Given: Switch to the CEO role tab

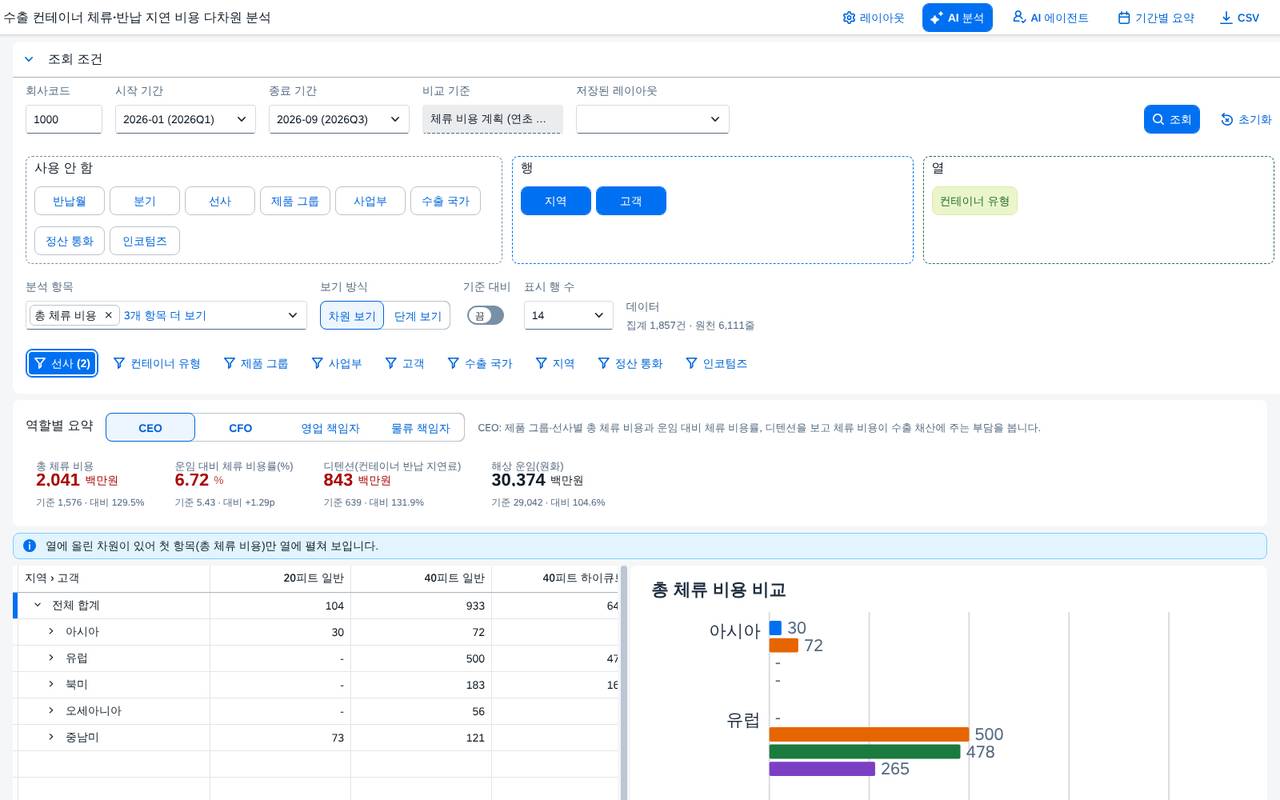Looking at the screenshot, I should pos(150,428).
